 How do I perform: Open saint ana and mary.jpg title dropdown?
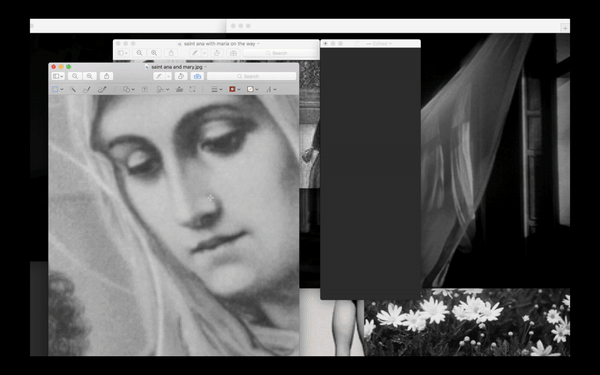coord(205,67)
